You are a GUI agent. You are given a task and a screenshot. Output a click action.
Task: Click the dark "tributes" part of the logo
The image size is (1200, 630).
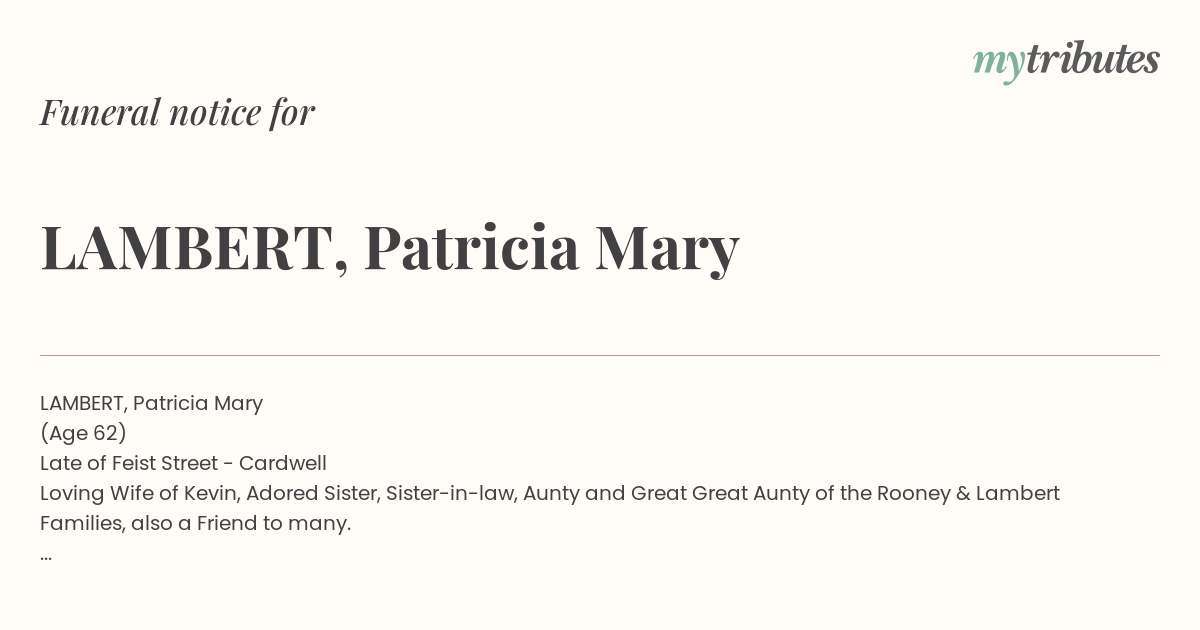click(1093, 59)
